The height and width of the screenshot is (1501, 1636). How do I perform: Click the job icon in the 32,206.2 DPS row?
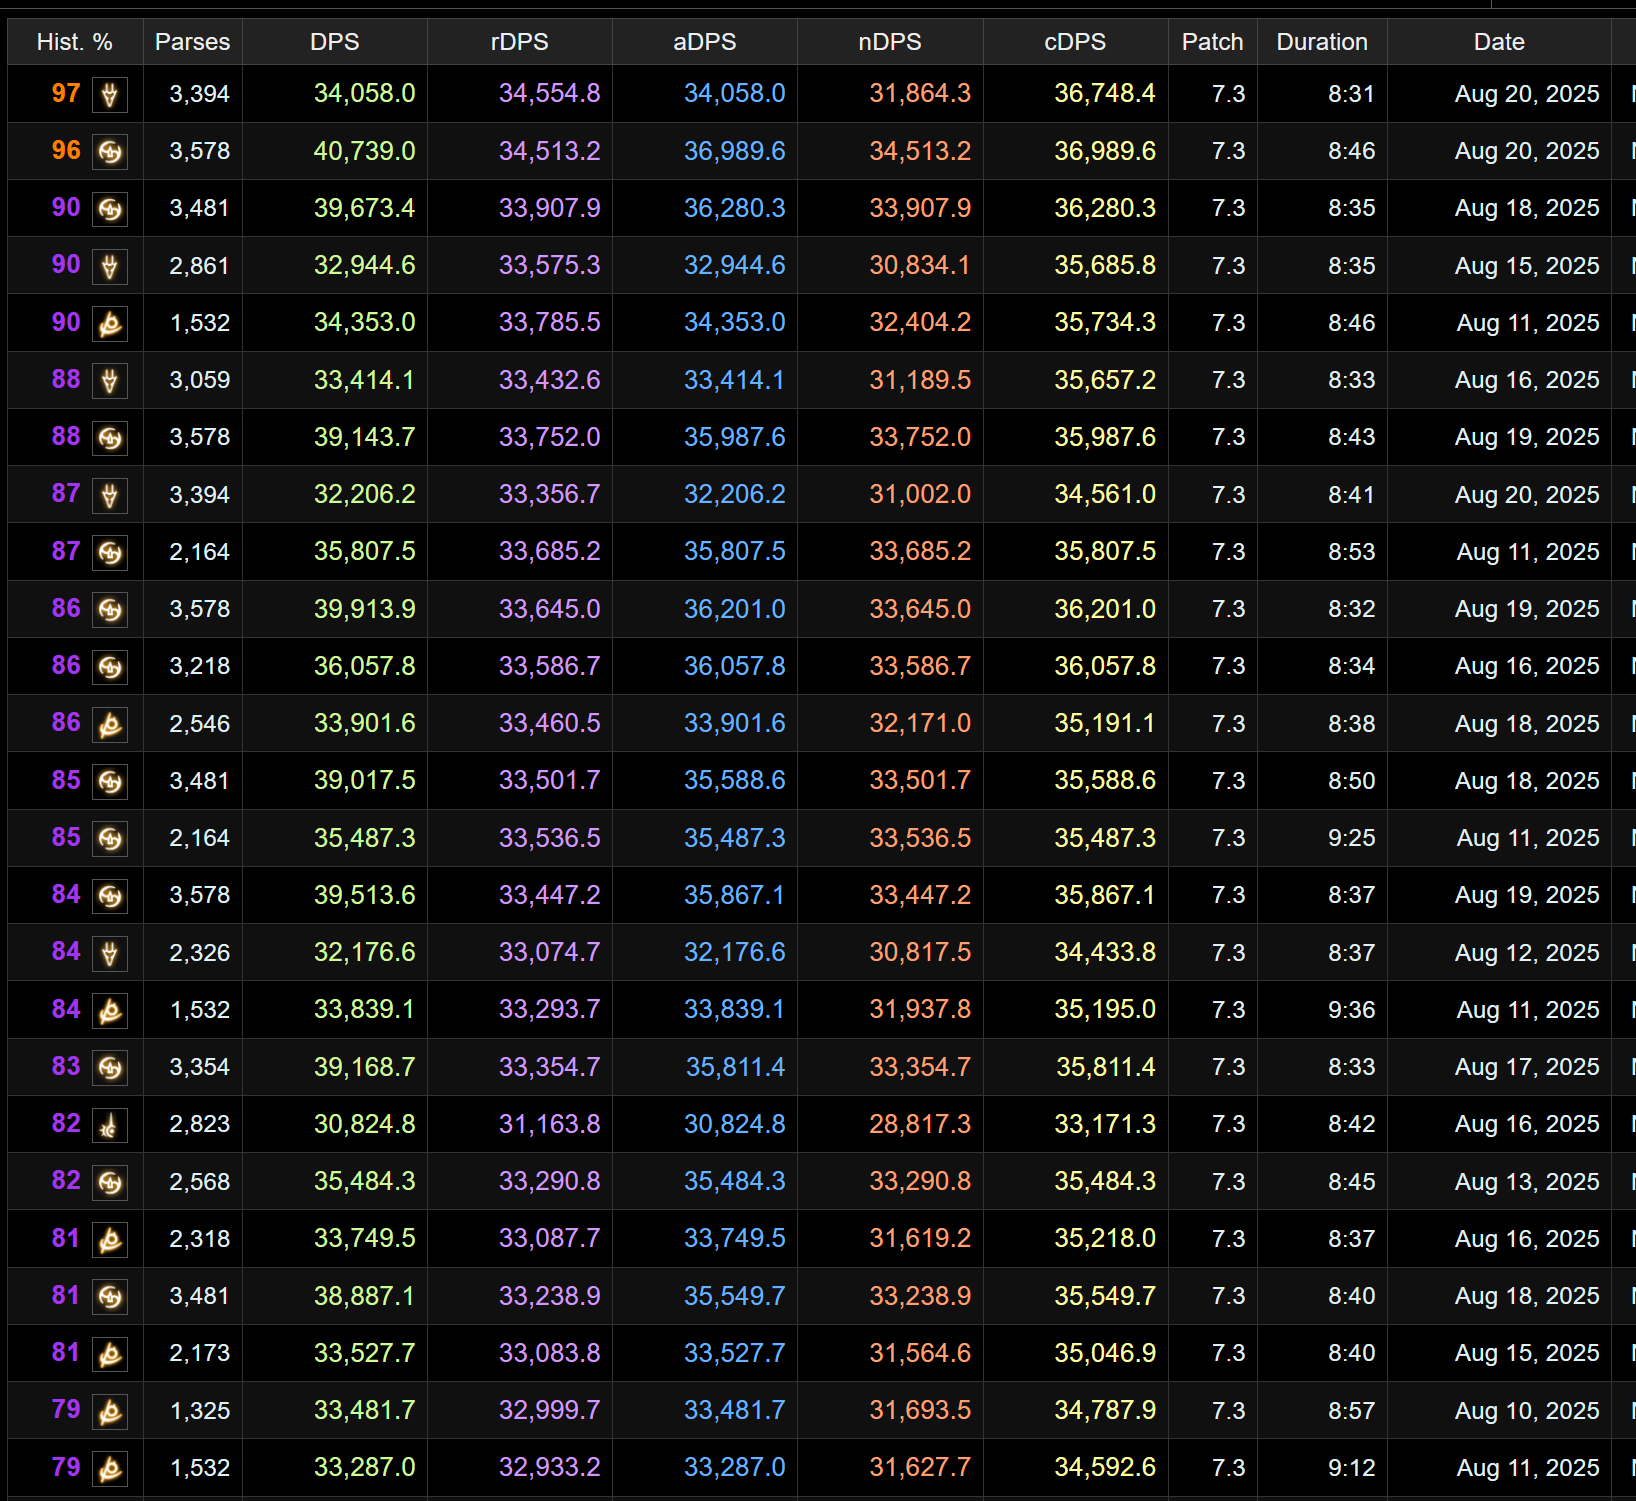(x=110, y=496)
